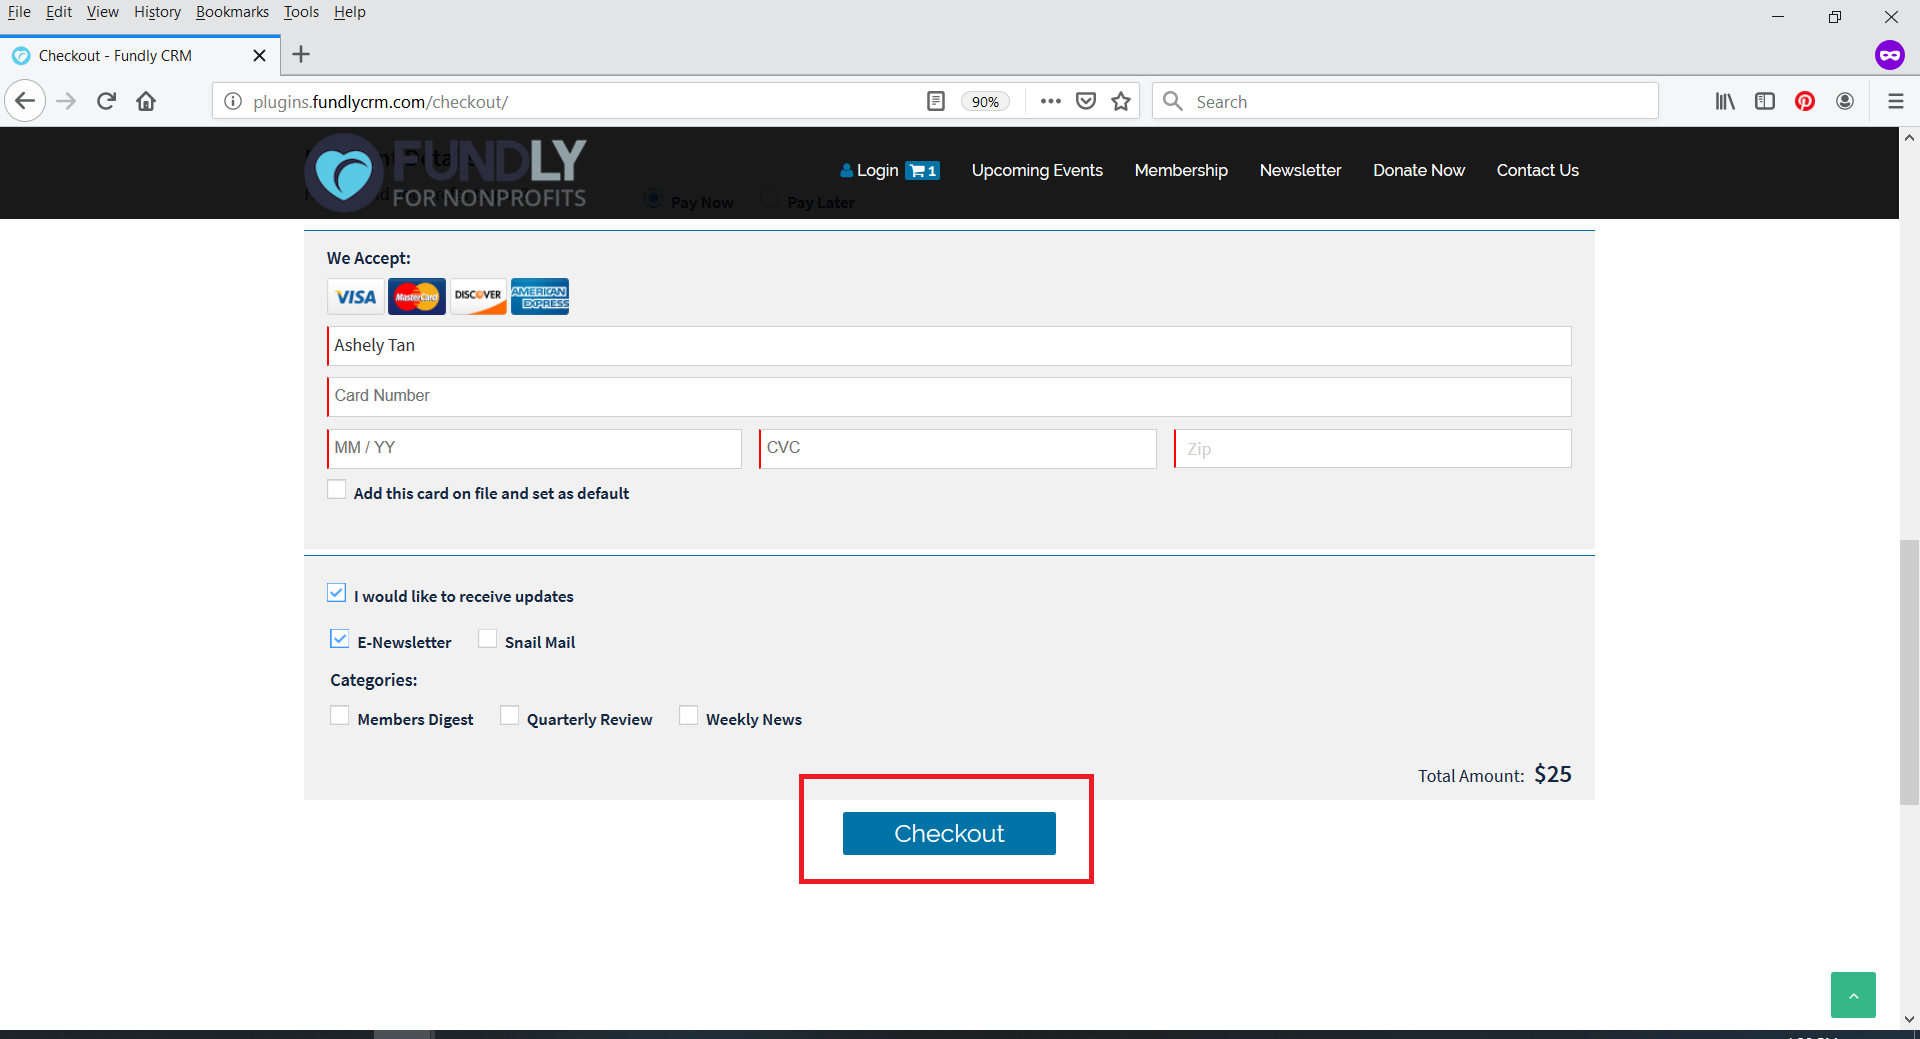Check the Weekly News category
The width and height of the screenshot is (1920, 1039).
(689, 716)
